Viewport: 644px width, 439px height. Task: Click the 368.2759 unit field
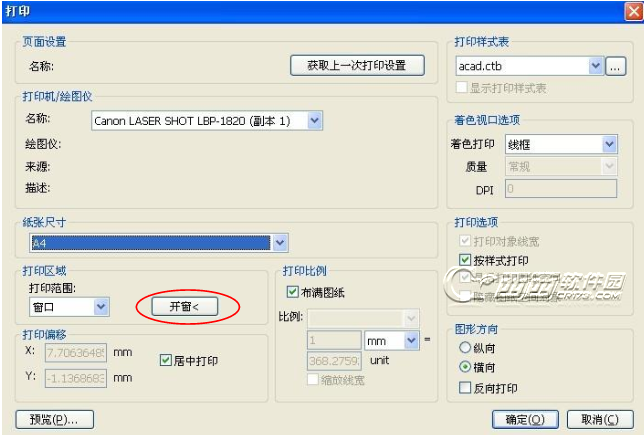334,361
